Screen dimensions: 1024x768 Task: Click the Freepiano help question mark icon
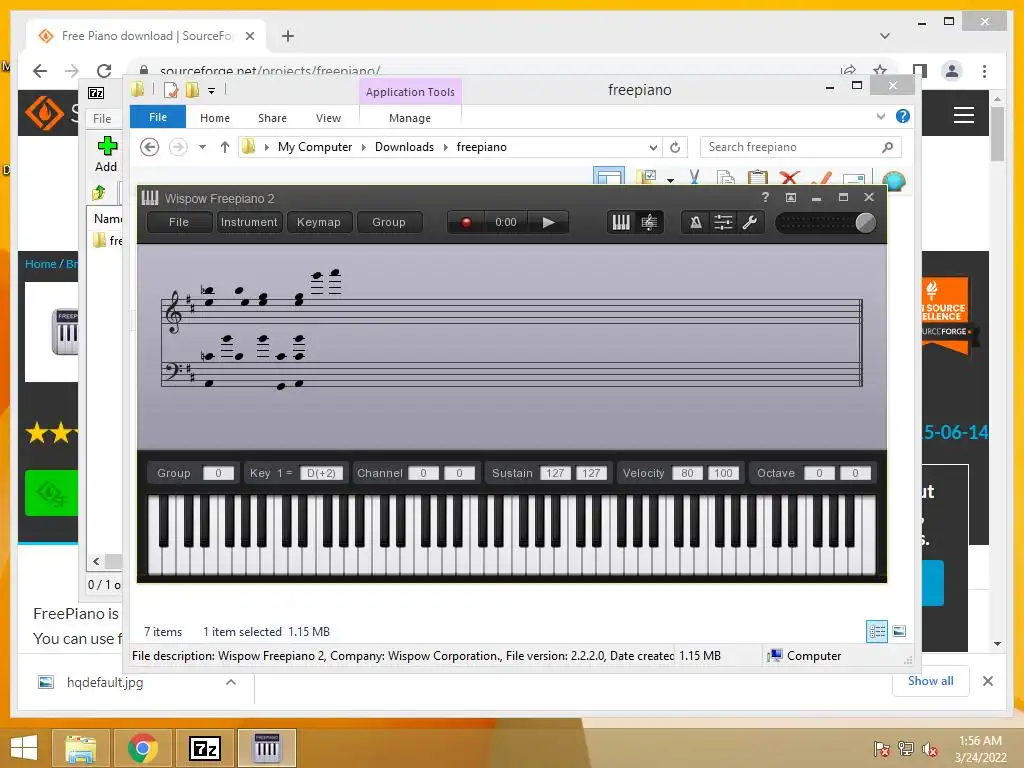(x=765, y=197)
